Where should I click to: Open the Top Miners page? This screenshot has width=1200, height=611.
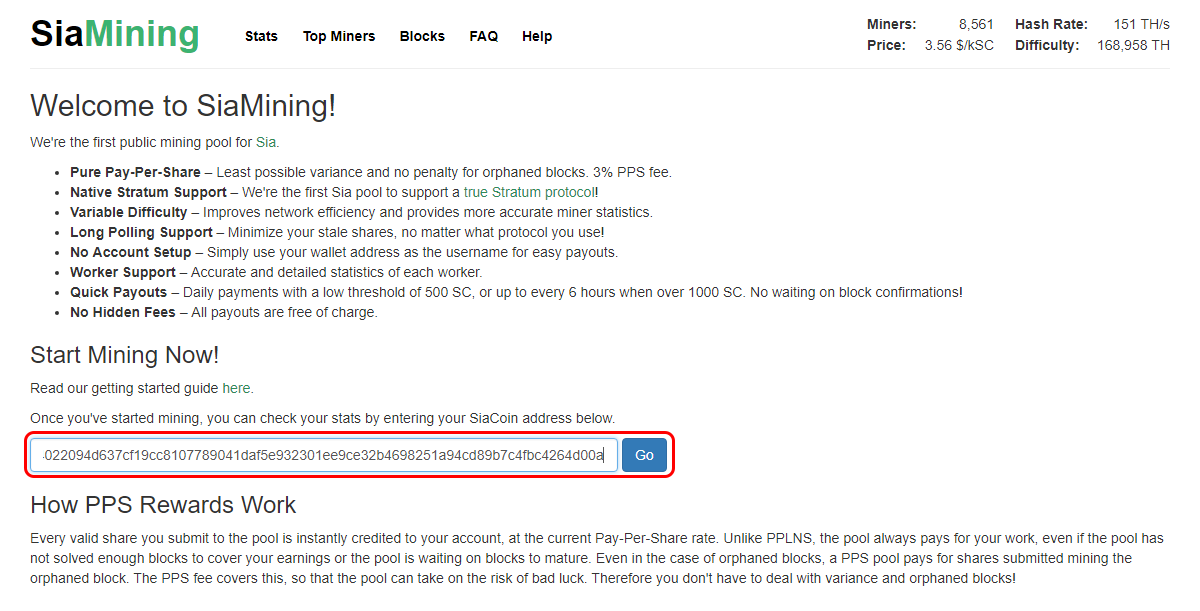(x=339, y=36)
